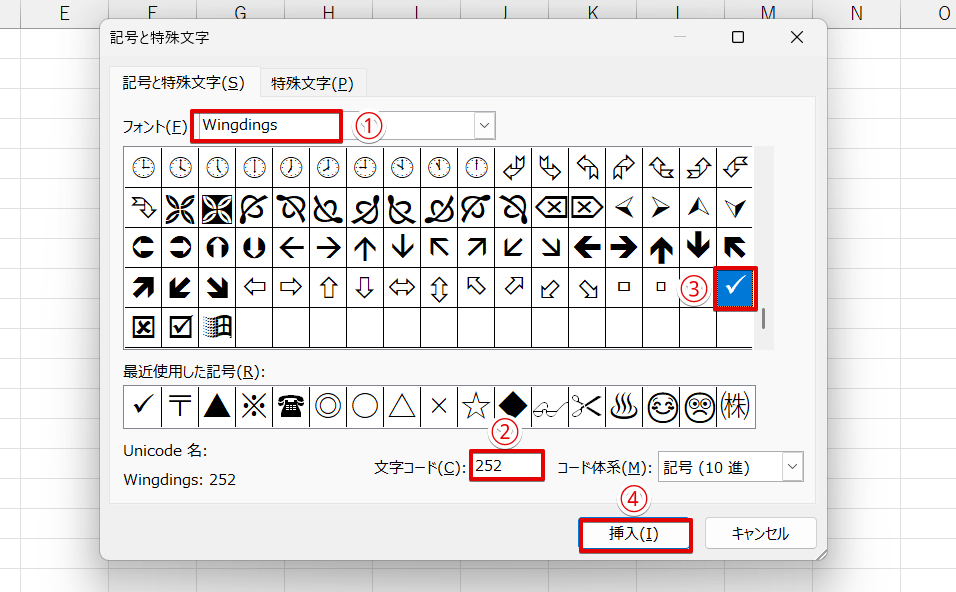The image size is (956, 592).
Task: Select the up-down hollow arrow symbol
Action: coord(439,288)
